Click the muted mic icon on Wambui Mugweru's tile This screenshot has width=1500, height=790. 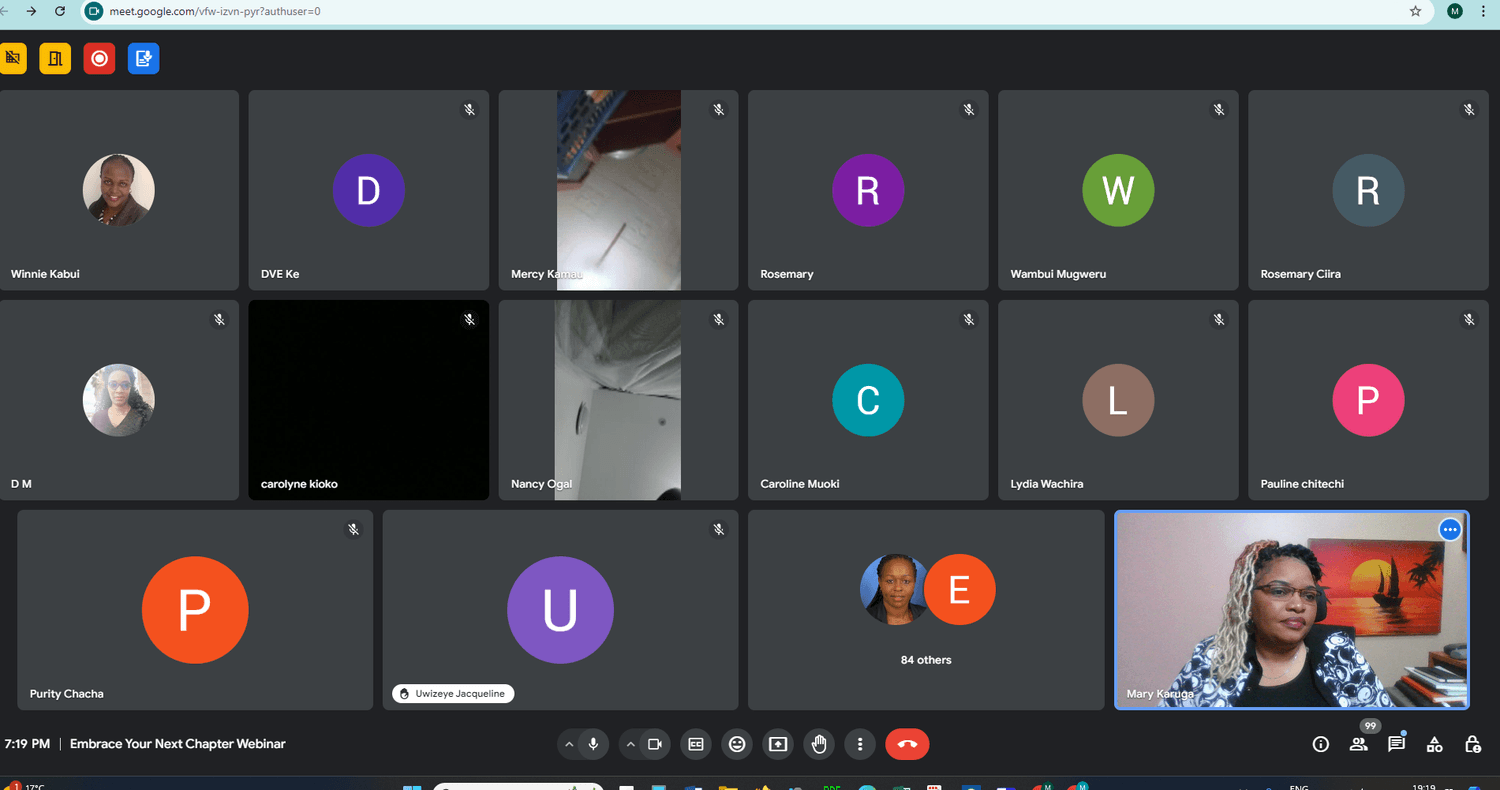tap(1219, 109)
